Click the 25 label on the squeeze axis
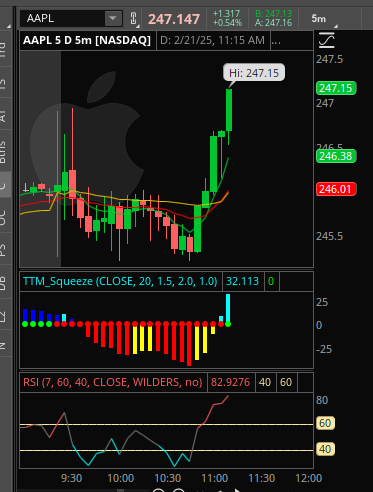This screenshot has width=373, height=492. coord(322,302)
